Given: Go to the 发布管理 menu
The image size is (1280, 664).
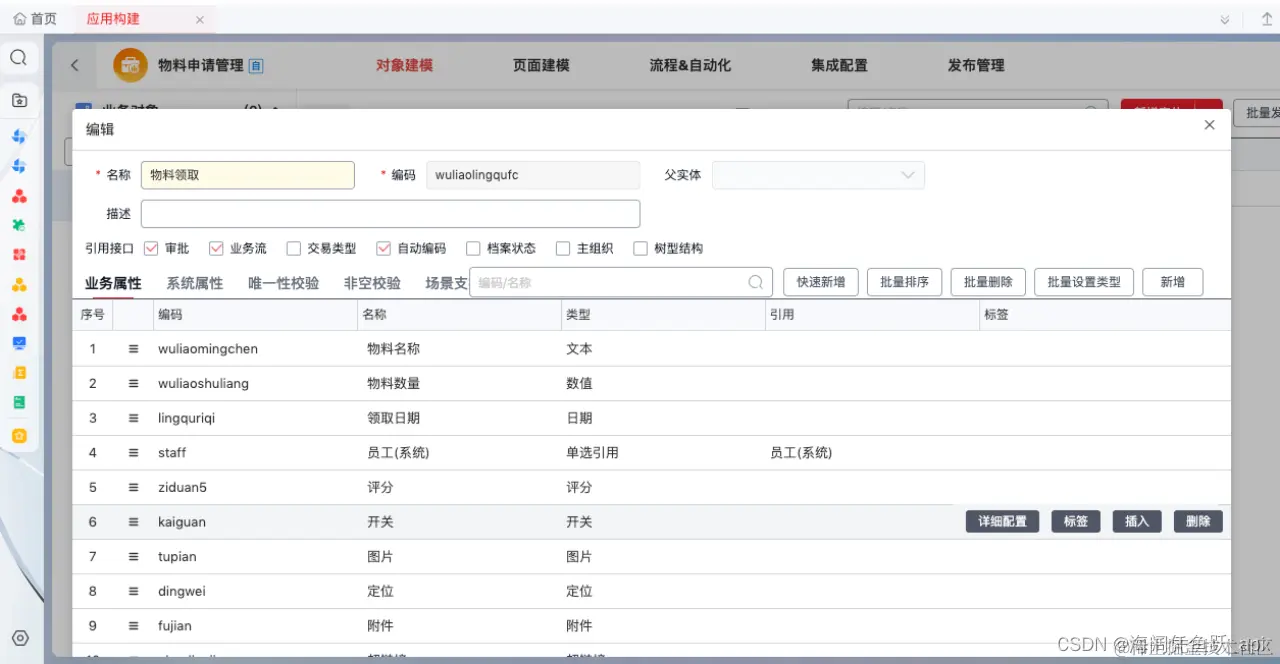Looking at the screenshot, I should pos(976,65).
